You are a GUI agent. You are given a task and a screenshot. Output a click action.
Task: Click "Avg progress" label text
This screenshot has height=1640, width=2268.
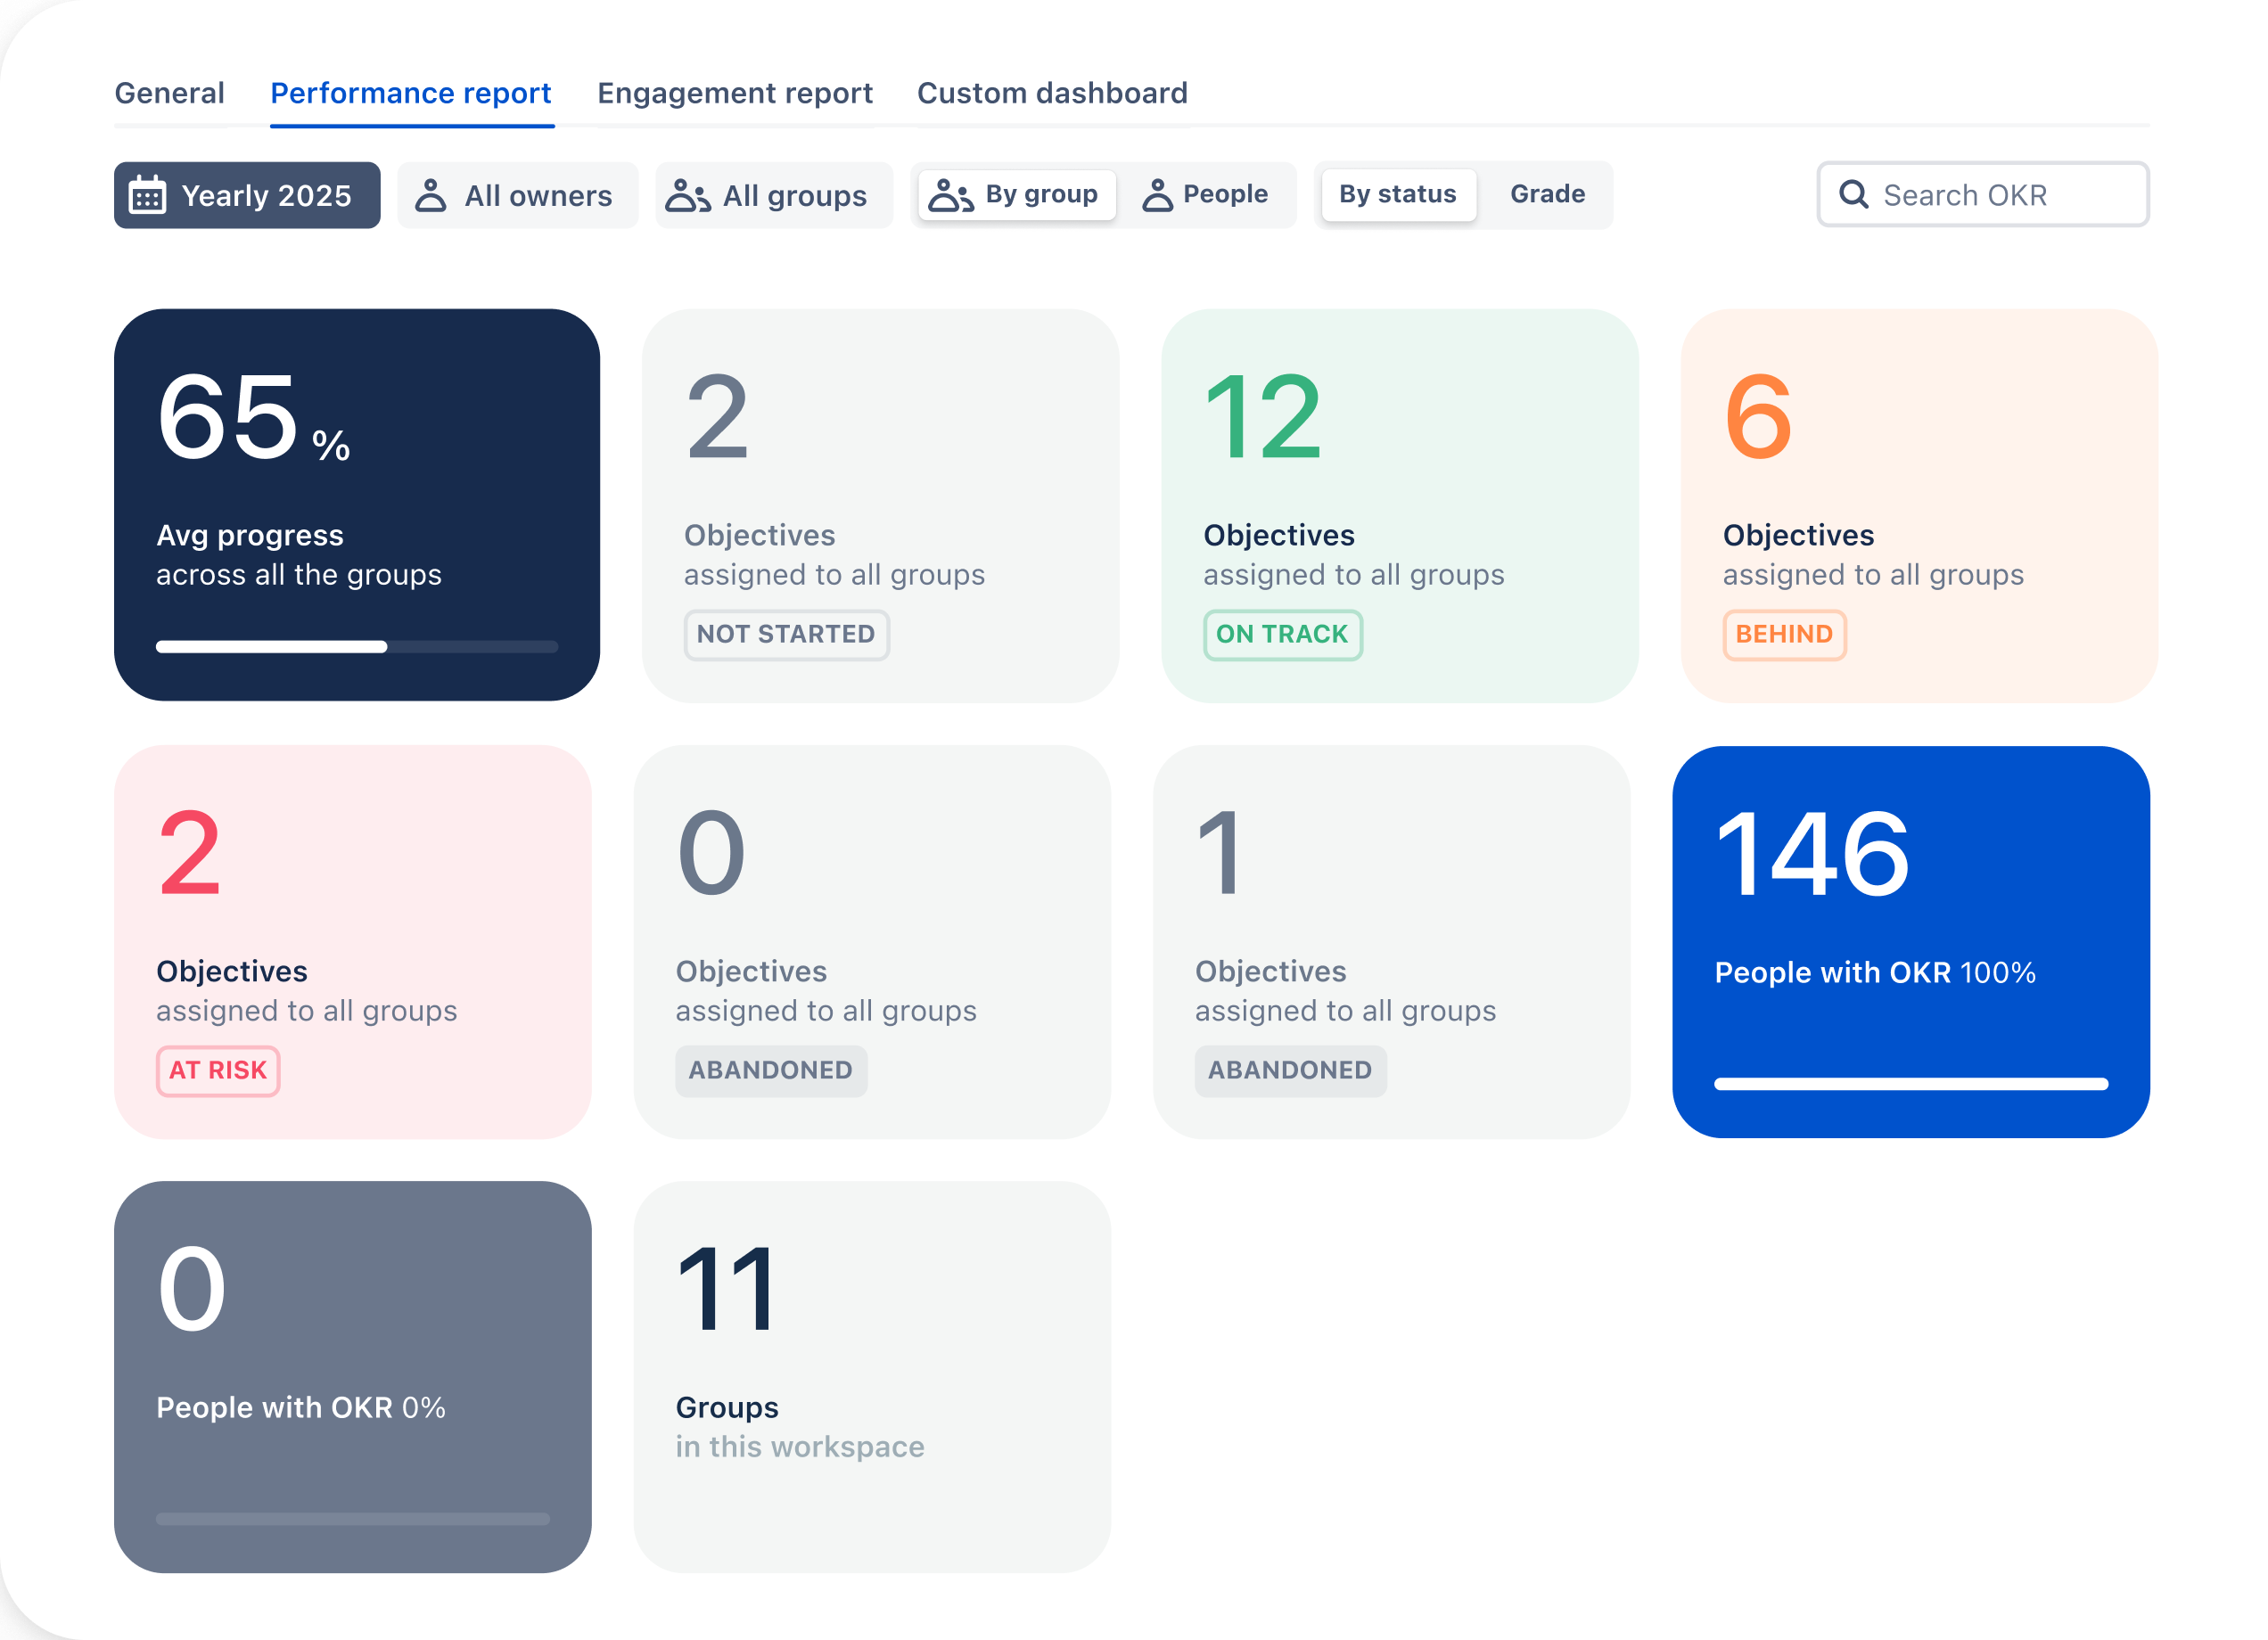tap(250, 536)
